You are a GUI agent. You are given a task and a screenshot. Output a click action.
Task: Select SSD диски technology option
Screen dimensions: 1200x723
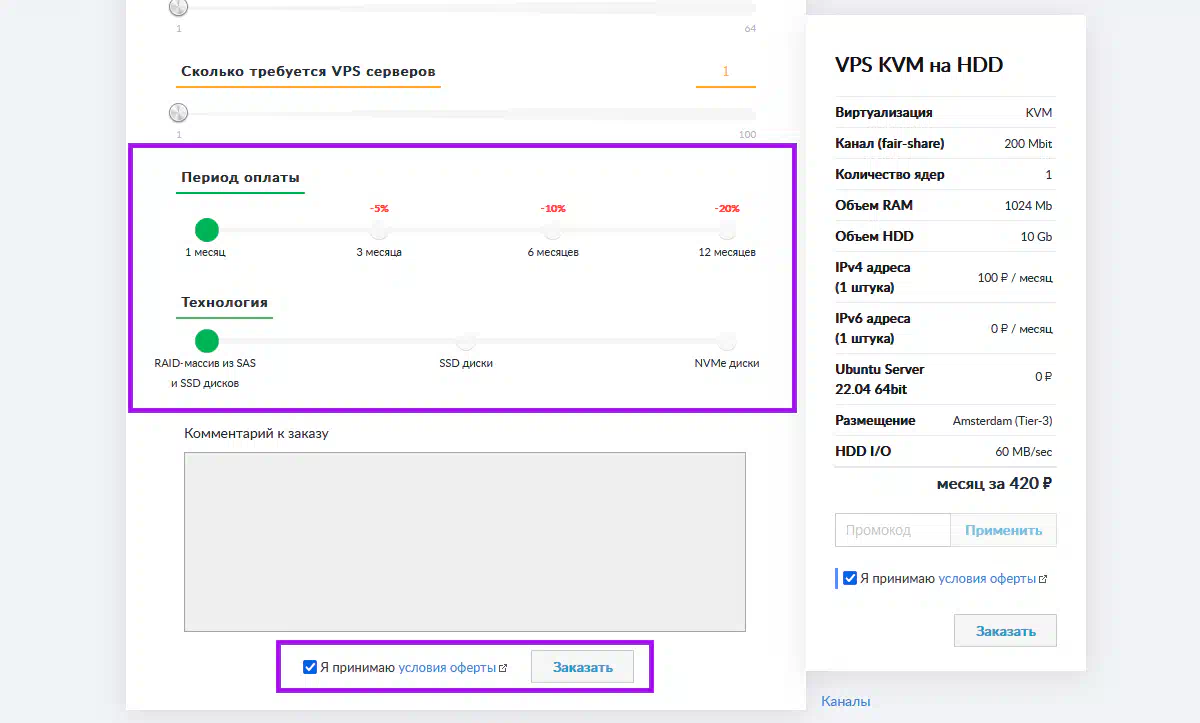pos(466,341)
